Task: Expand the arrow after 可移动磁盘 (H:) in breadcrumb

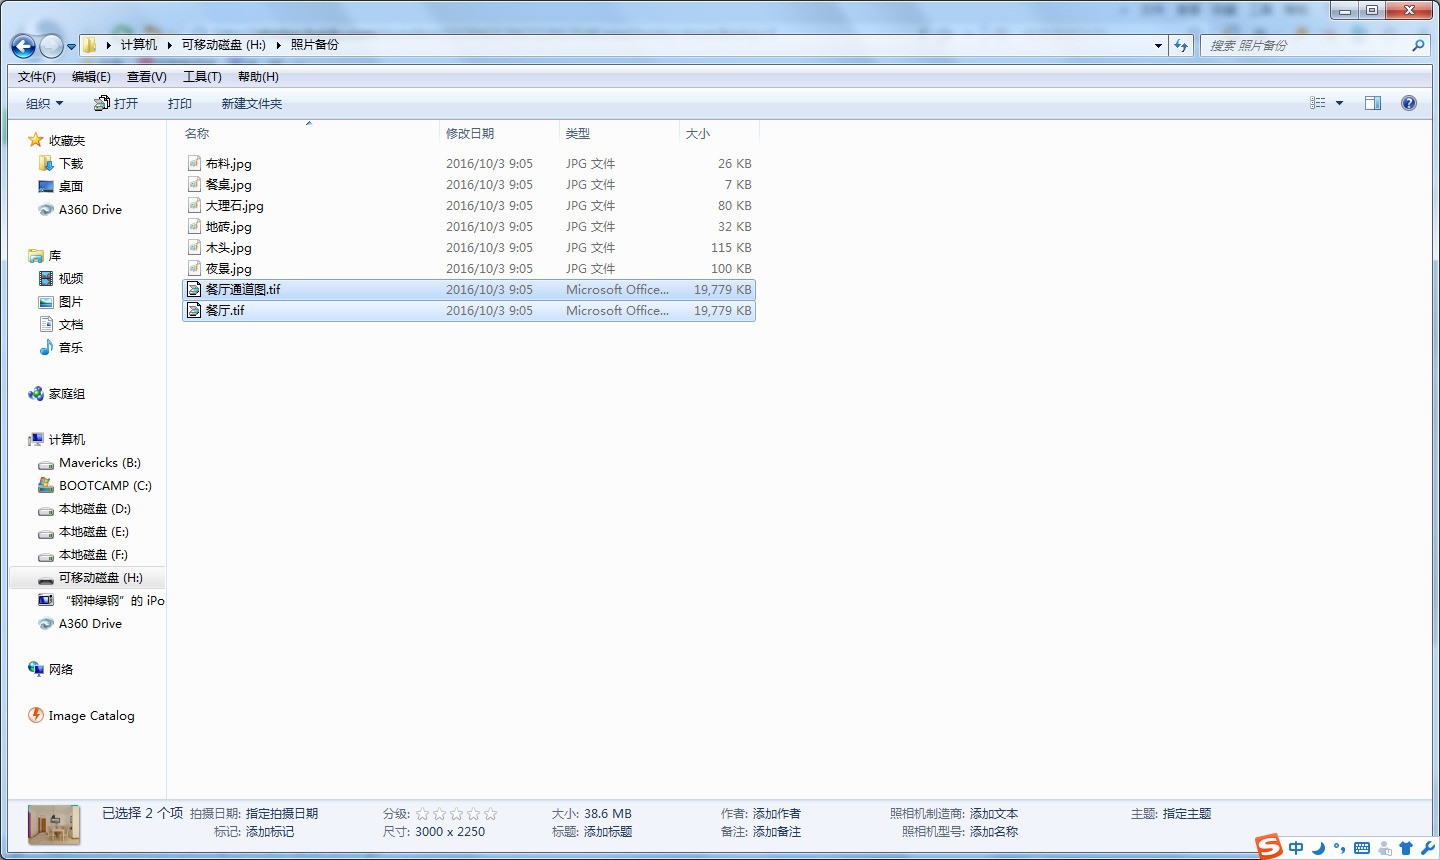Action: coord(279,45)
